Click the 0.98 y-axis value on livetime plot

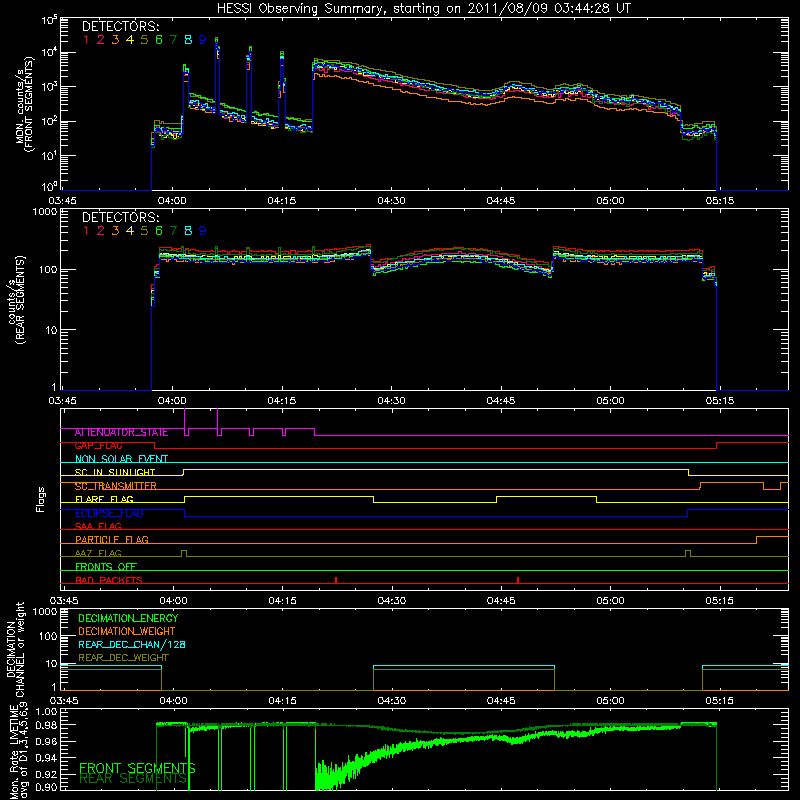coord(47,725)
